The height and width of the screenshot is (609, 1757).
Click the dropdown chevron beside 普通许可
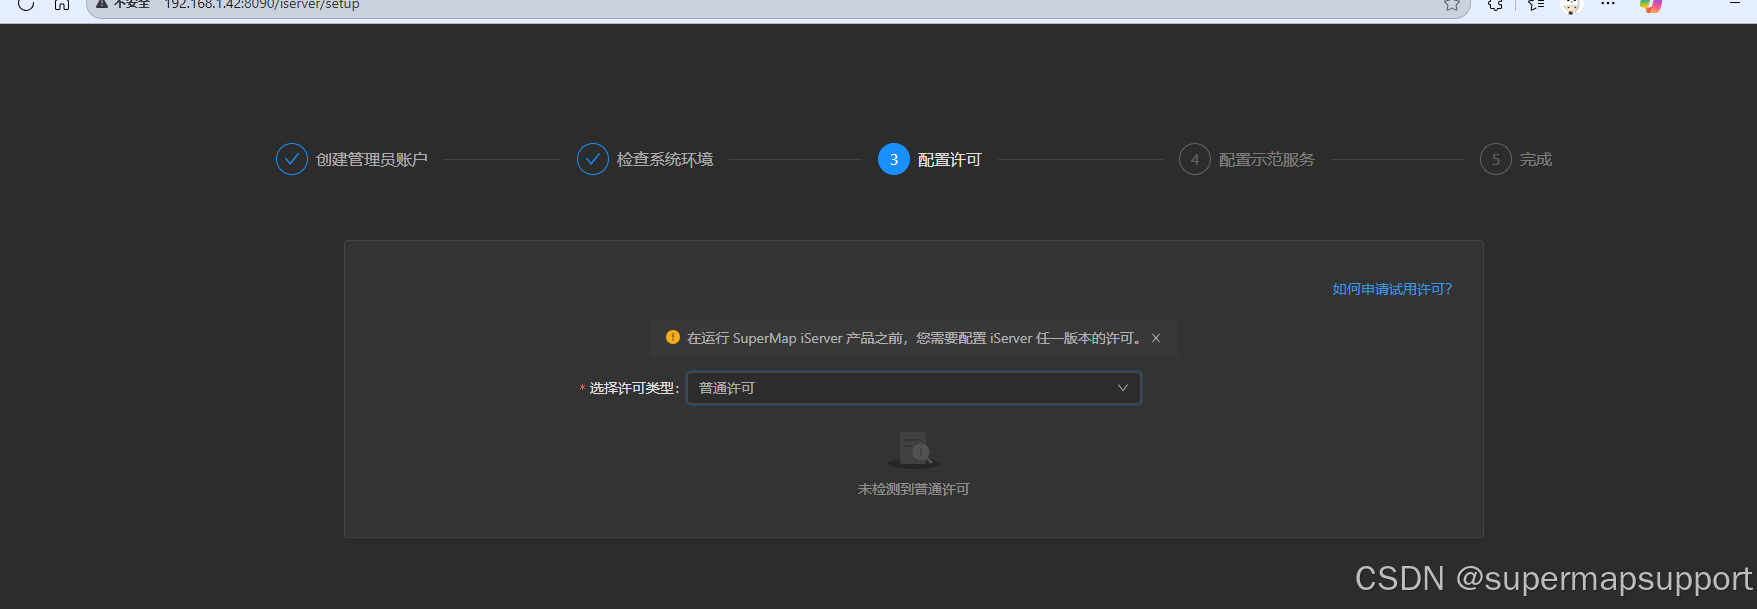tap(1122, 388)
